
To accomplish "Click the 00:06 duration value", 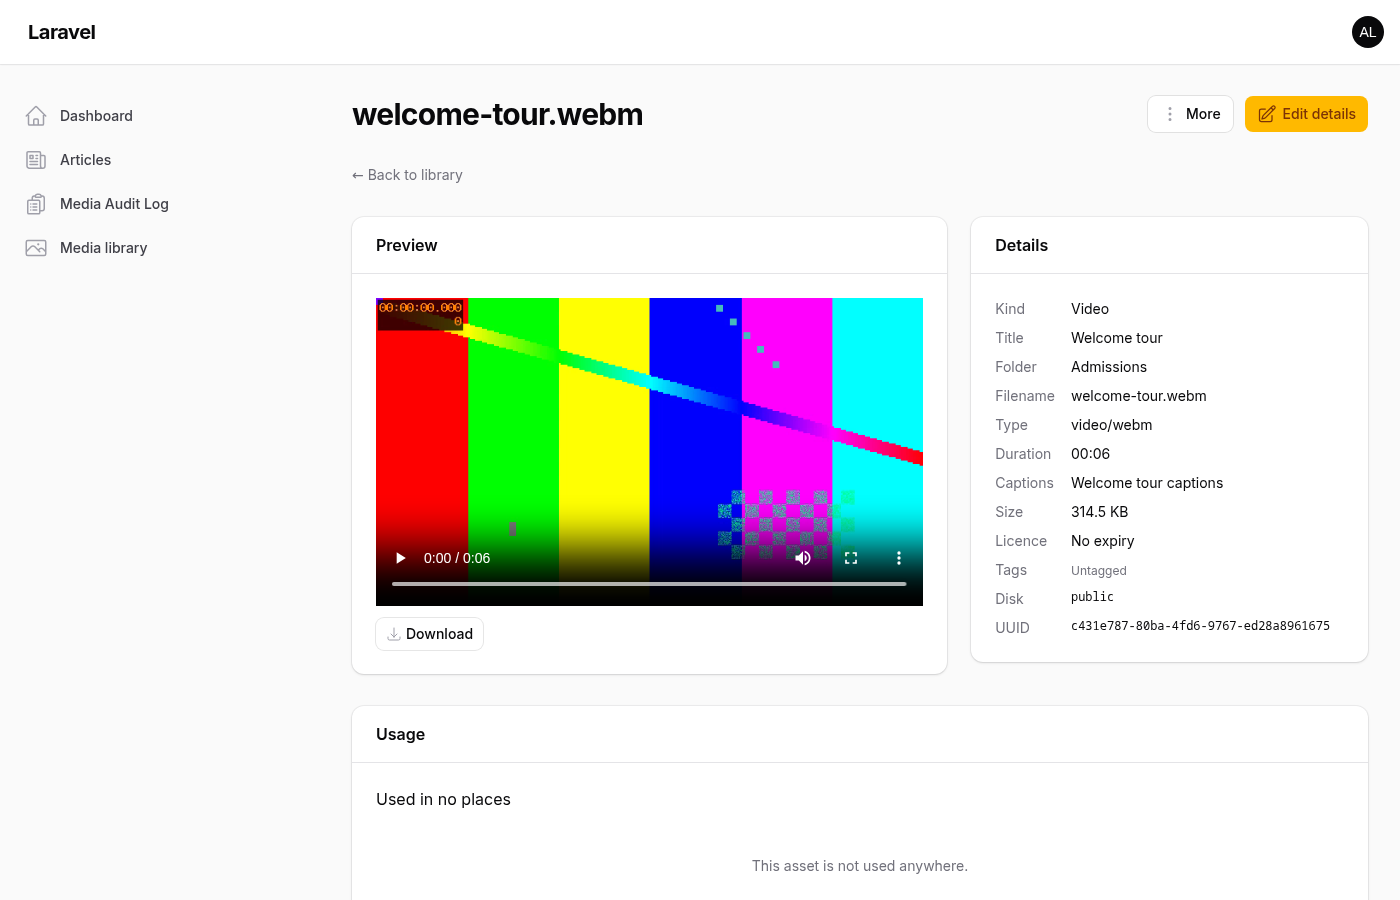I will 1090,454.
